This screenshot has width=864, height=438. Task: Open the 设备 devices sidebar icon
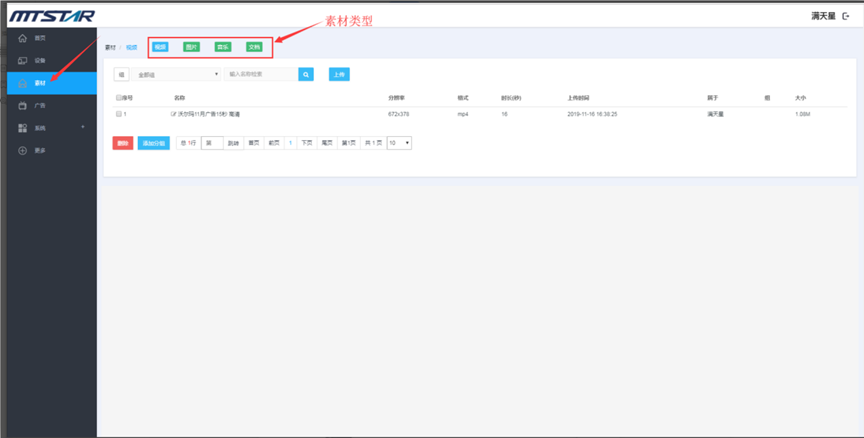tap(22, 60)
